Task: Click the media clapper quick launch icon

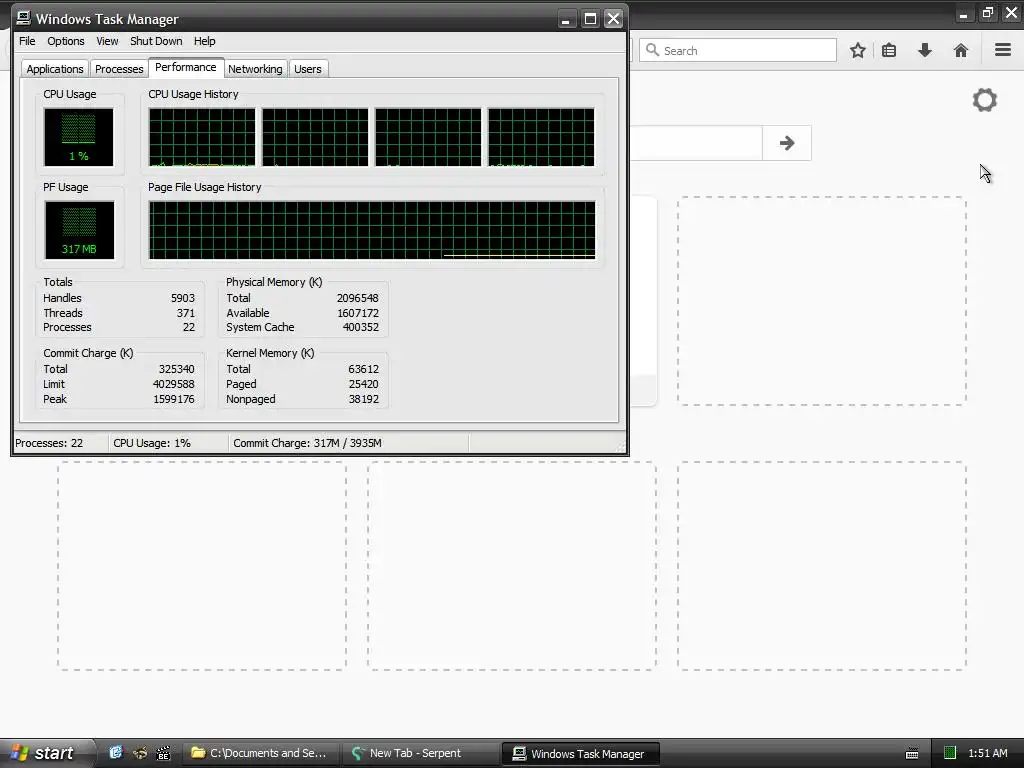Action: coord(163,753)
